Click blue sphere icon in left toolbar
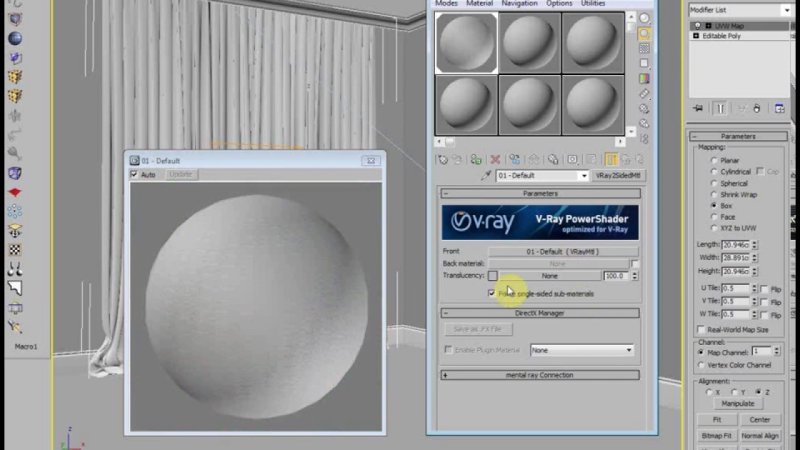 pos(15,38)
